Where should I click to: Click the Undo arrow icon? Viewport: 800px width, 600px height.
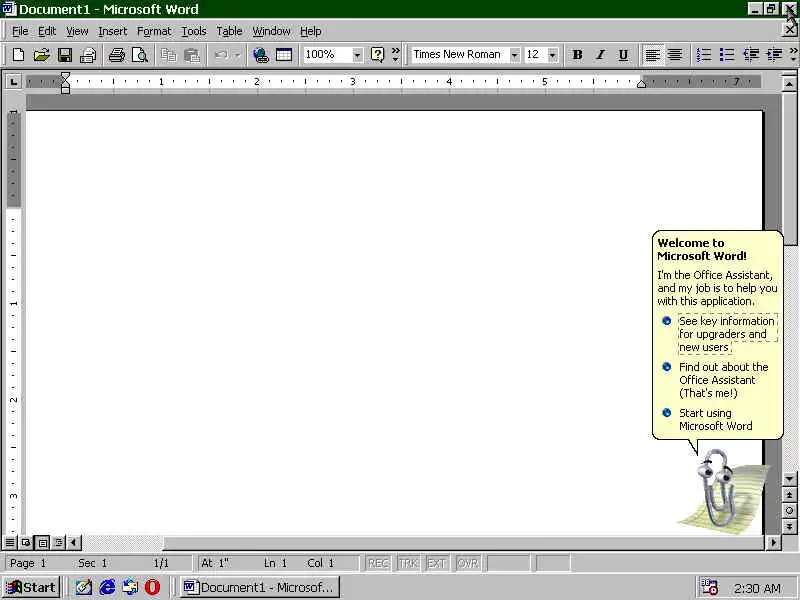(221, 55)
